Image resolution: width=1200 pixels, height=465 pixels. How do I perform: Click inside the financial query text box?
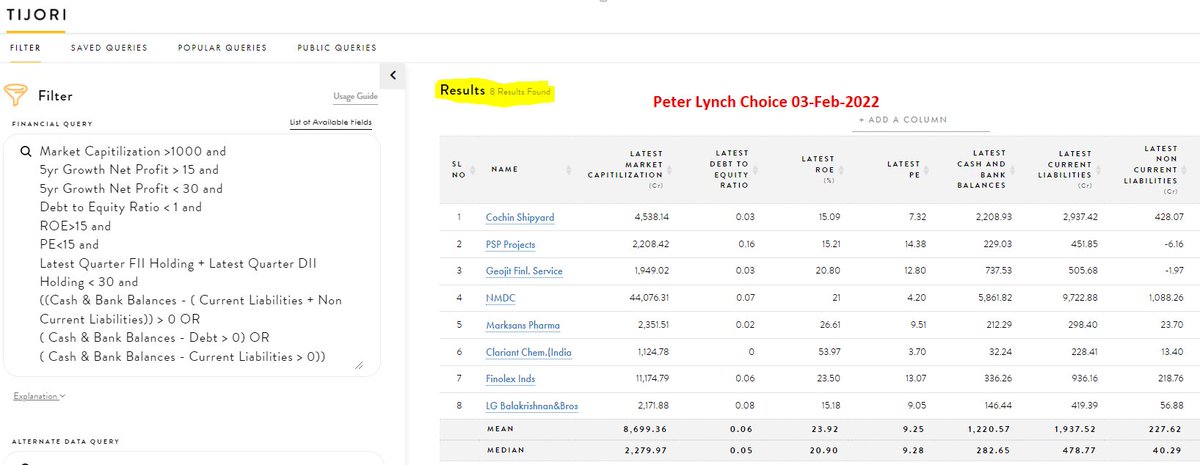[192, 255]
